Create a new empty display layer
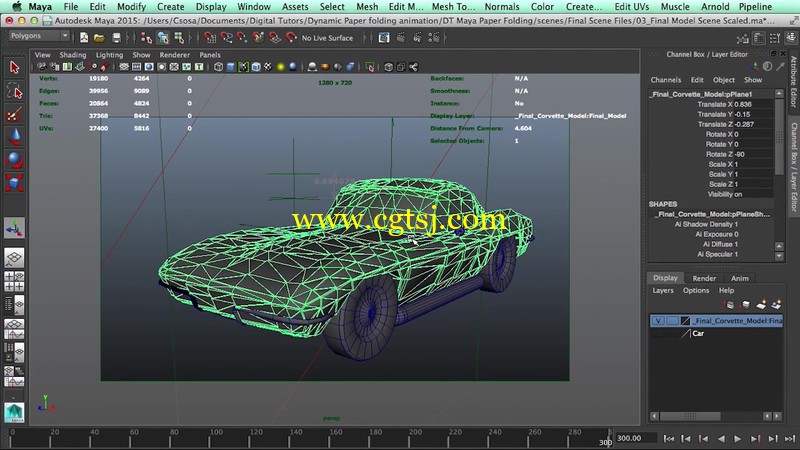Image resolution: width=800 pixels, height=450 pixels. pos(761,305)
